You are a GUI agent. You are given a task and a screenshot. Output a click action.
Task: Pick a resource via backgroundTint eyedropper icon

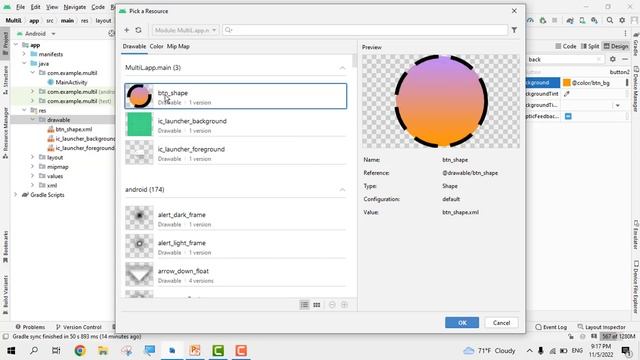click(567, 94)
